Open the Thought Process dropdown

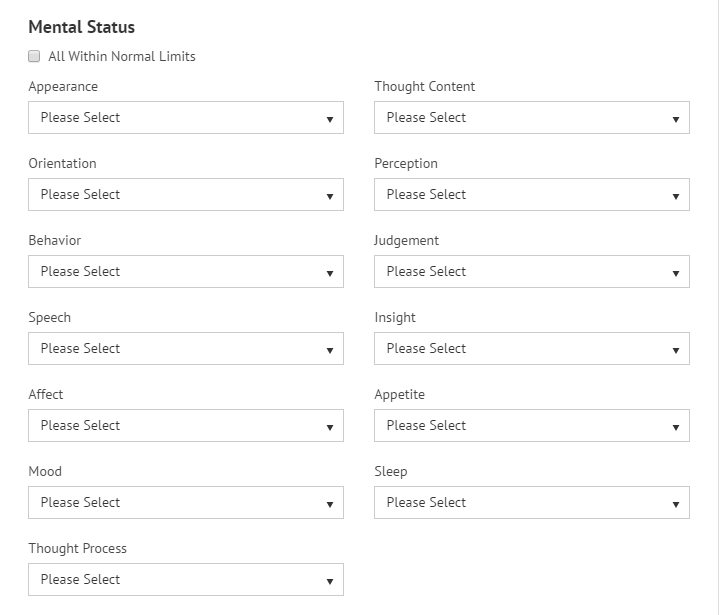[186, 580]
